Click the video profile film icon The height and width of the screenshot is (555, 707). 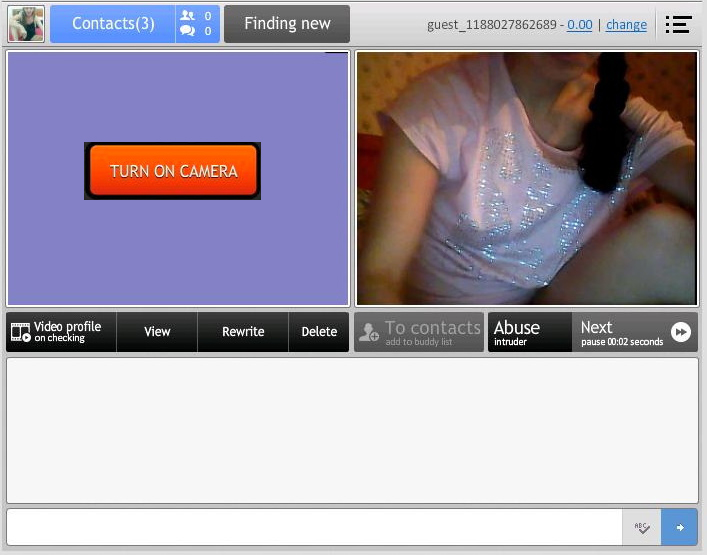pos(21,332)
